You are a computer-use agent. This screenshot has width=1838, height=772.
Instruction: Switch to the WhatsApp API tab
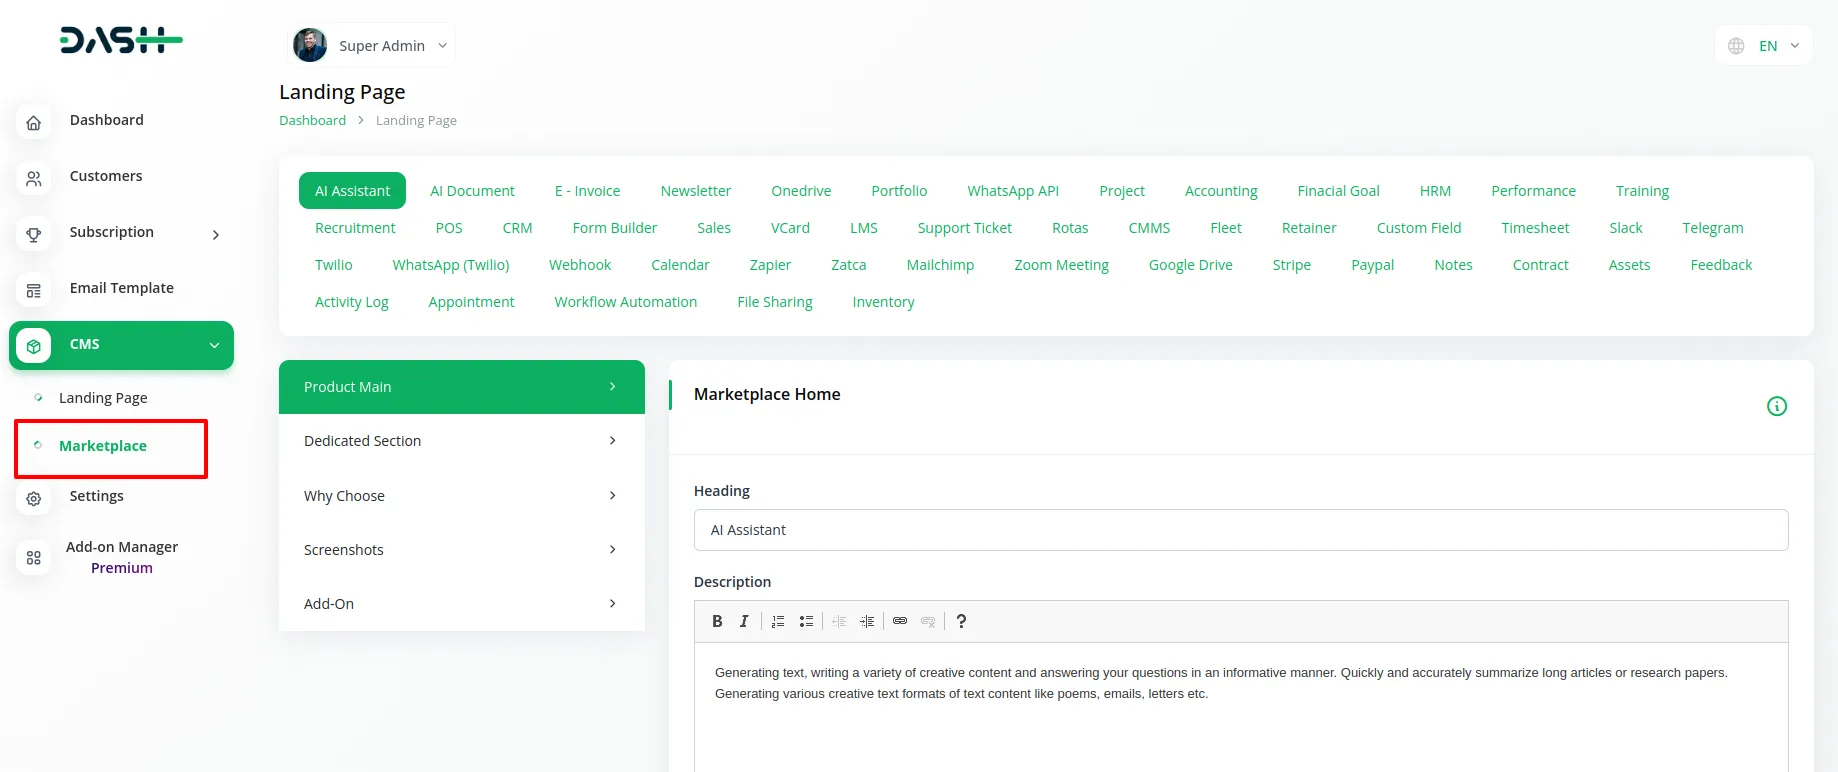point(1012,191)
